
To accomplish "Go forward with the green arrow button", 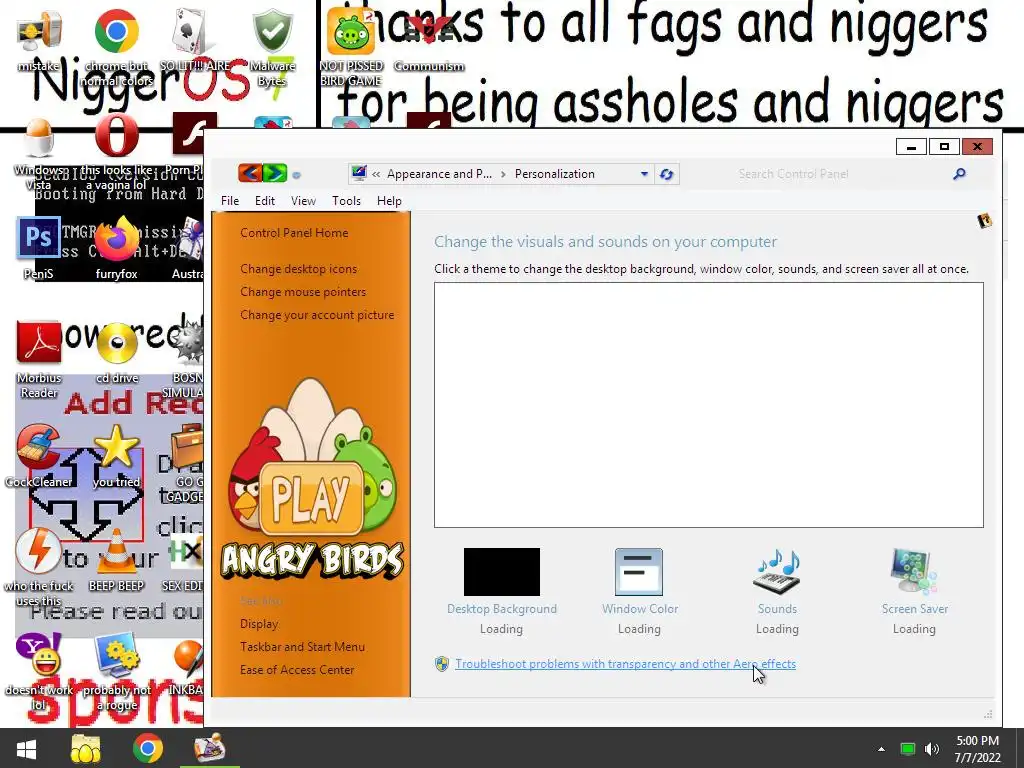I will pyautogui.click(x=275, y=173).
